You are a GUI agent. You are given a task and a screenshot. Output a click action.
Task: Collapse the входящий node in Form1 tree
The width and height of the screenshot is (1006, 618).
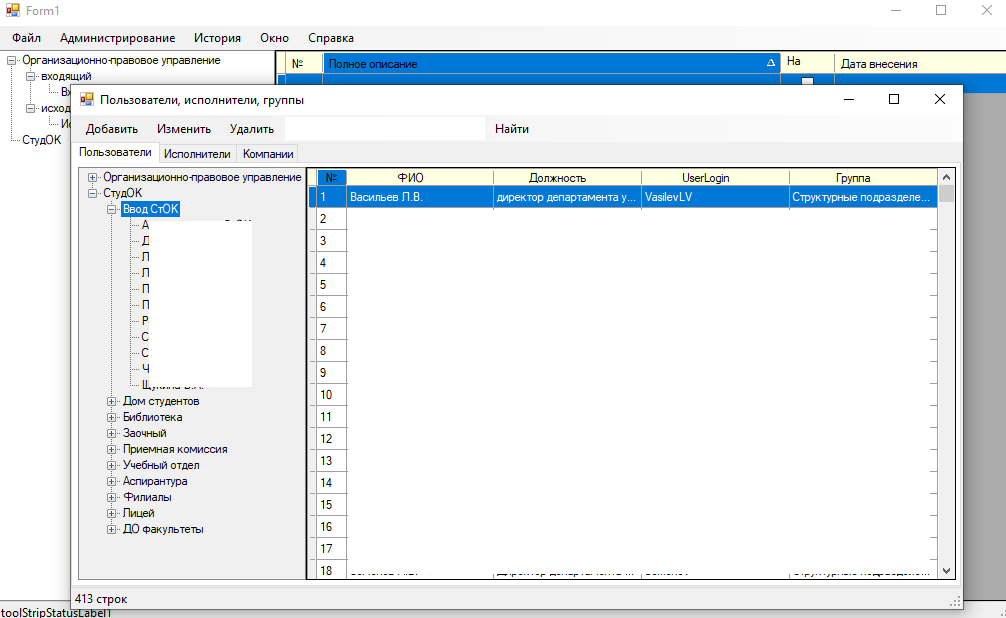[x=30, y=76]
